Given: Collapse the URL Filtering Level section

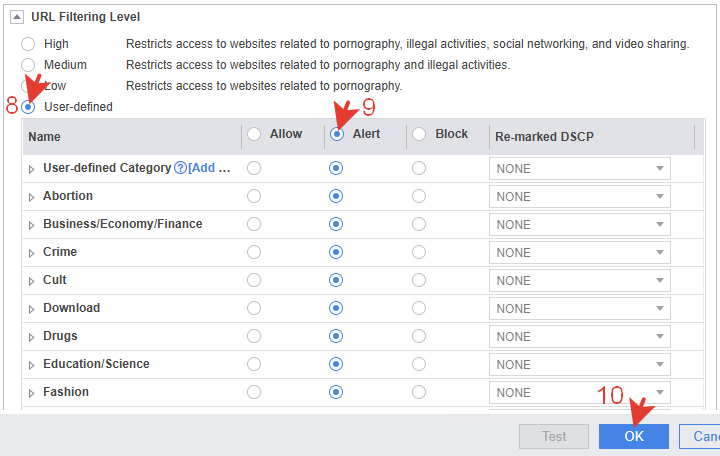Looking at the screenshot, I should [x=17, y=17].
